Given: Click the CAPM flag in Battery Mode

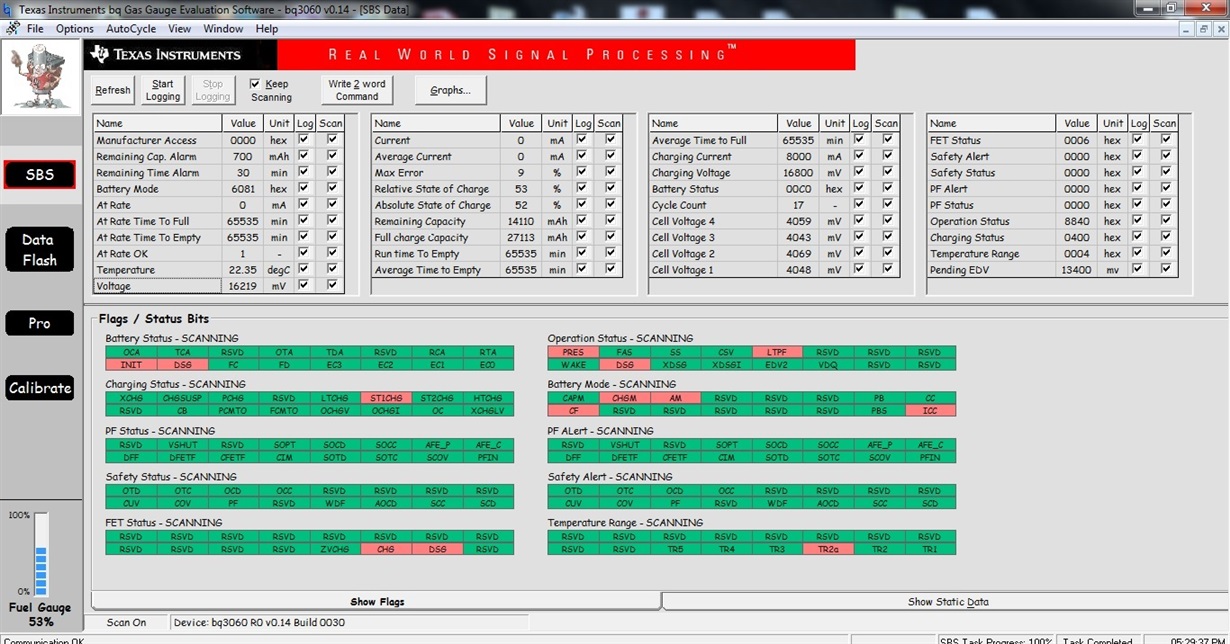Looking at the screenshot, I should point(573,398).
